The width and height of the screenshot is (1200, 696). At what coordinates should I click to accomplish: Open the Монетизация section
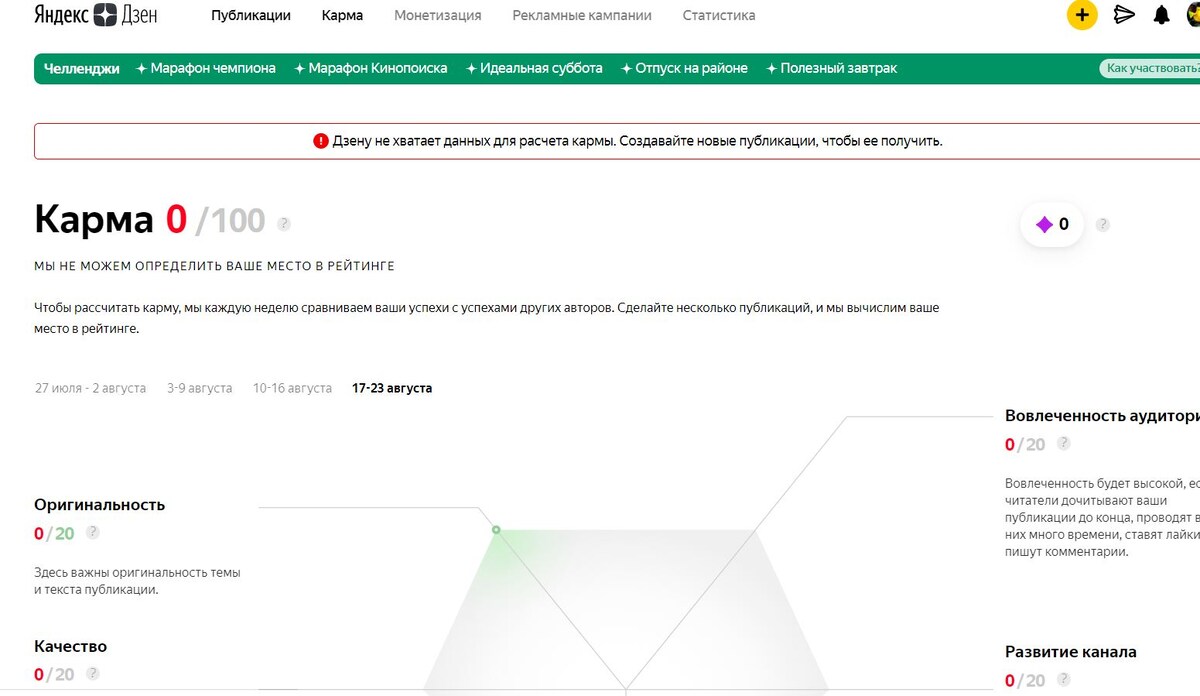point(438,16)
